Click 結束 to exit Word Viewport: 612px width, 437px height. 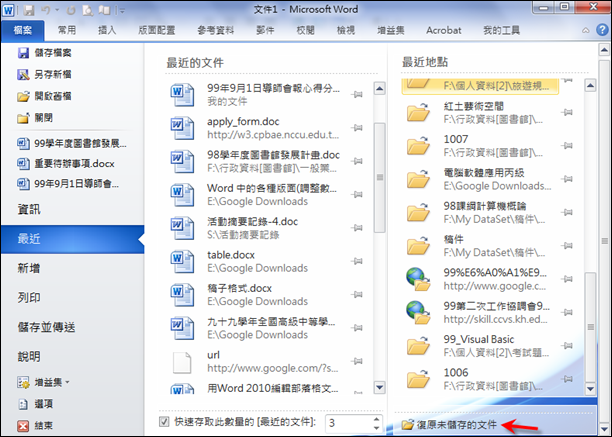click(35, 426)
